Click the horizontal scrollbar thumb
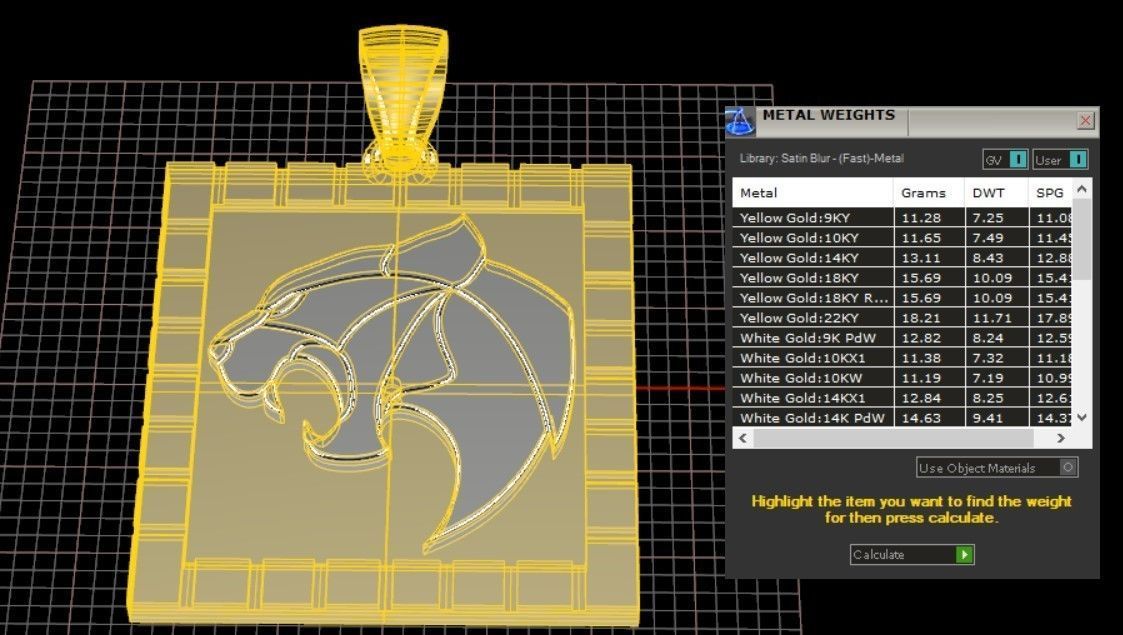 coord(893,437)
